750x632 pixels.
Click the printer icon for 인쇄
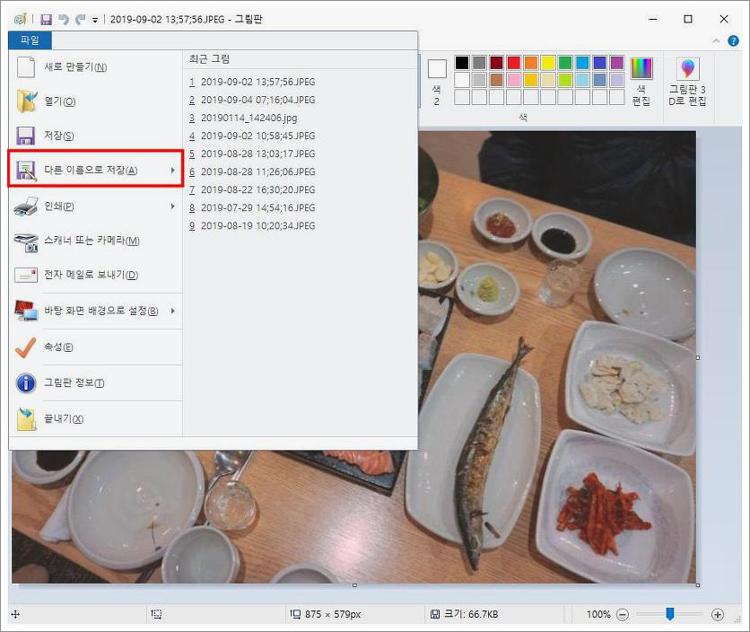[26, 206]
